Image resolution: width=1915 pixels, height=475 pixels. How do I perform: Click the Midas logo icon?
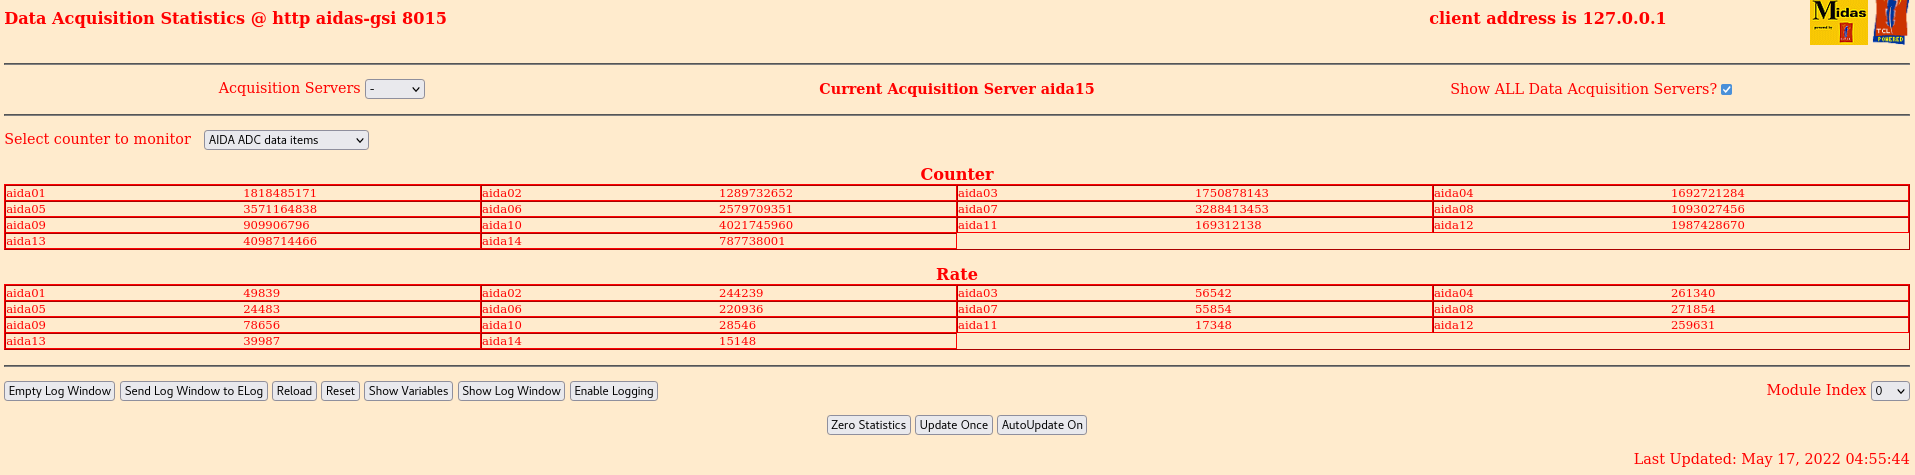coord(1838,22)
